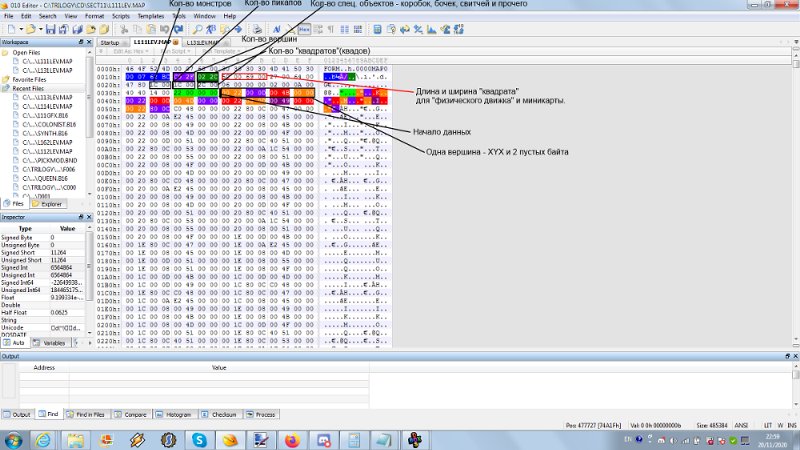
Task: Toggle the Hex edit mode button
Action: [304, 30]
